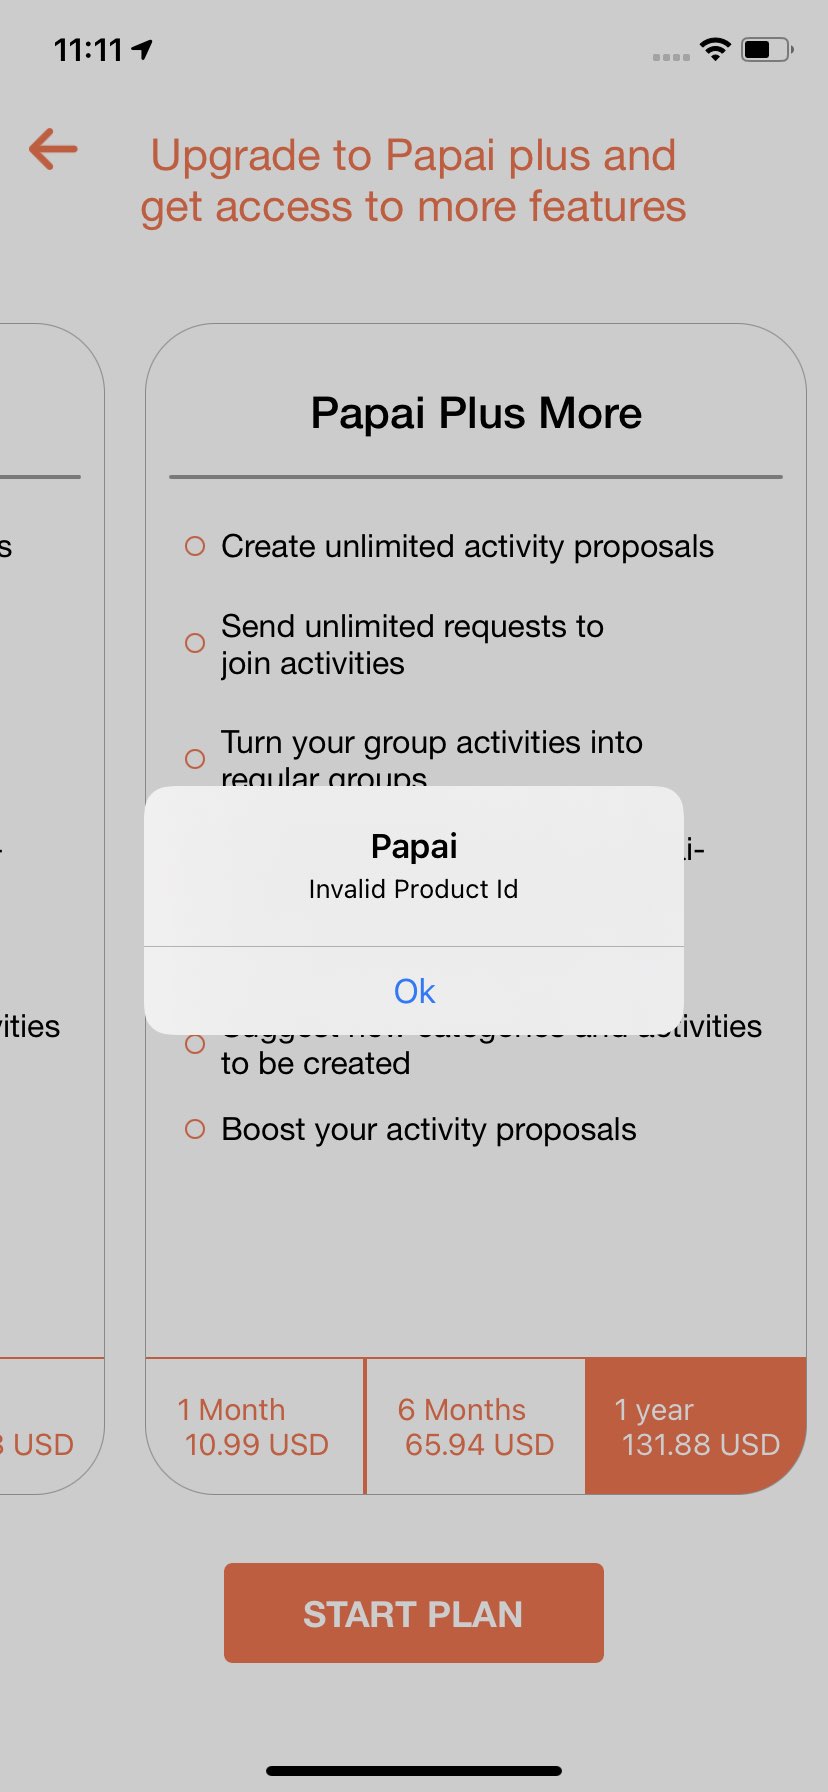Image resolution: width=828 pixels, height=1792 pixels.
Task: Click the bullet beside activities to be created
Action: coord(195,1044)
